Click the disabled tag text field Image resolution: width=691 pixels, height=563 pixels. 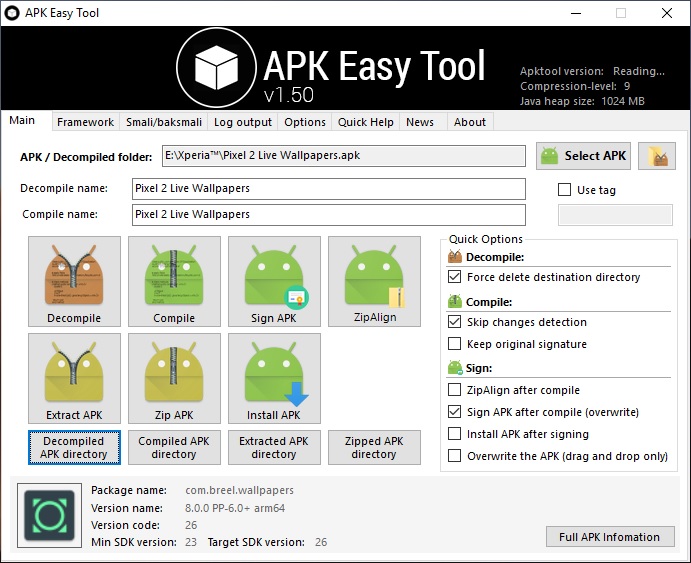coord(615,215)
